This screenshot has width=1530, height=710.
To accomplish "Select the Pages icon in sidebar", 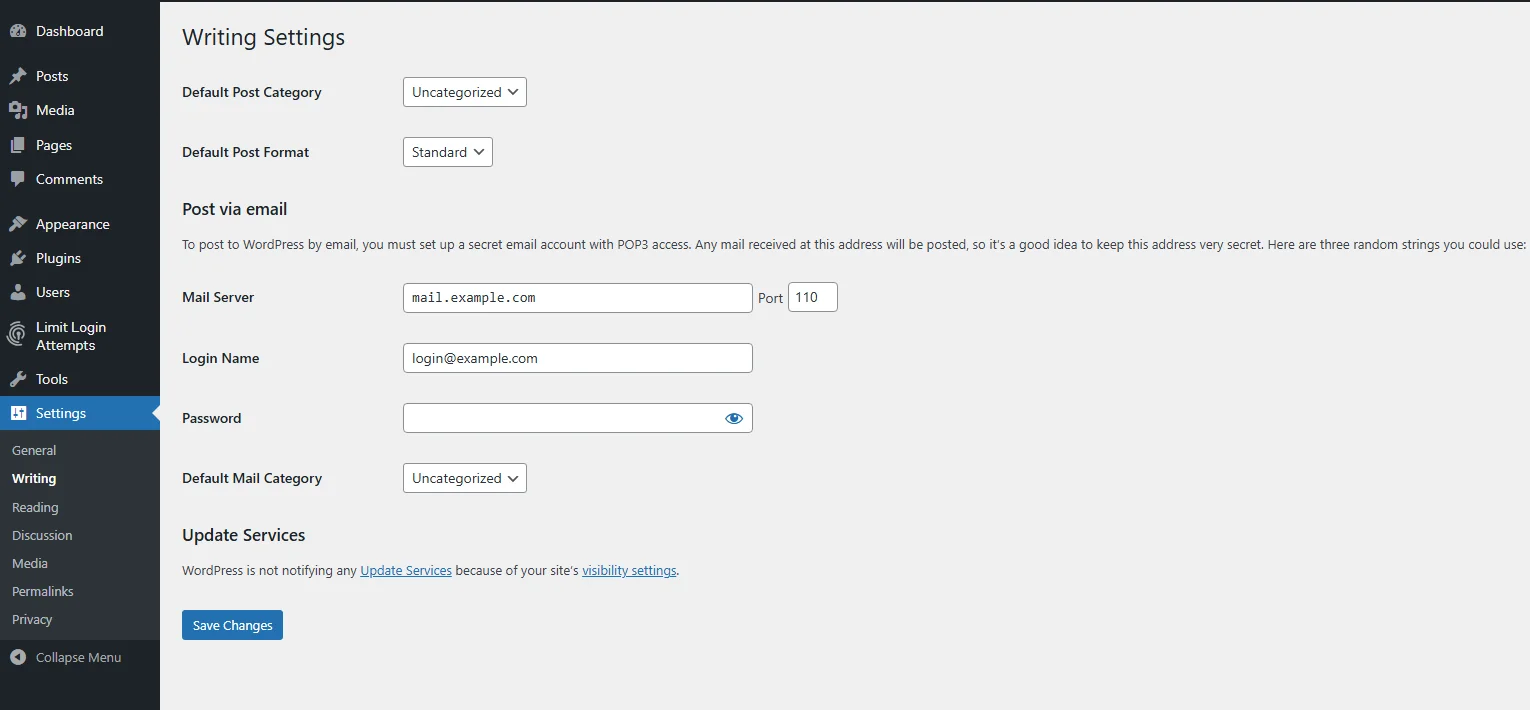I will tap(18, 145).
